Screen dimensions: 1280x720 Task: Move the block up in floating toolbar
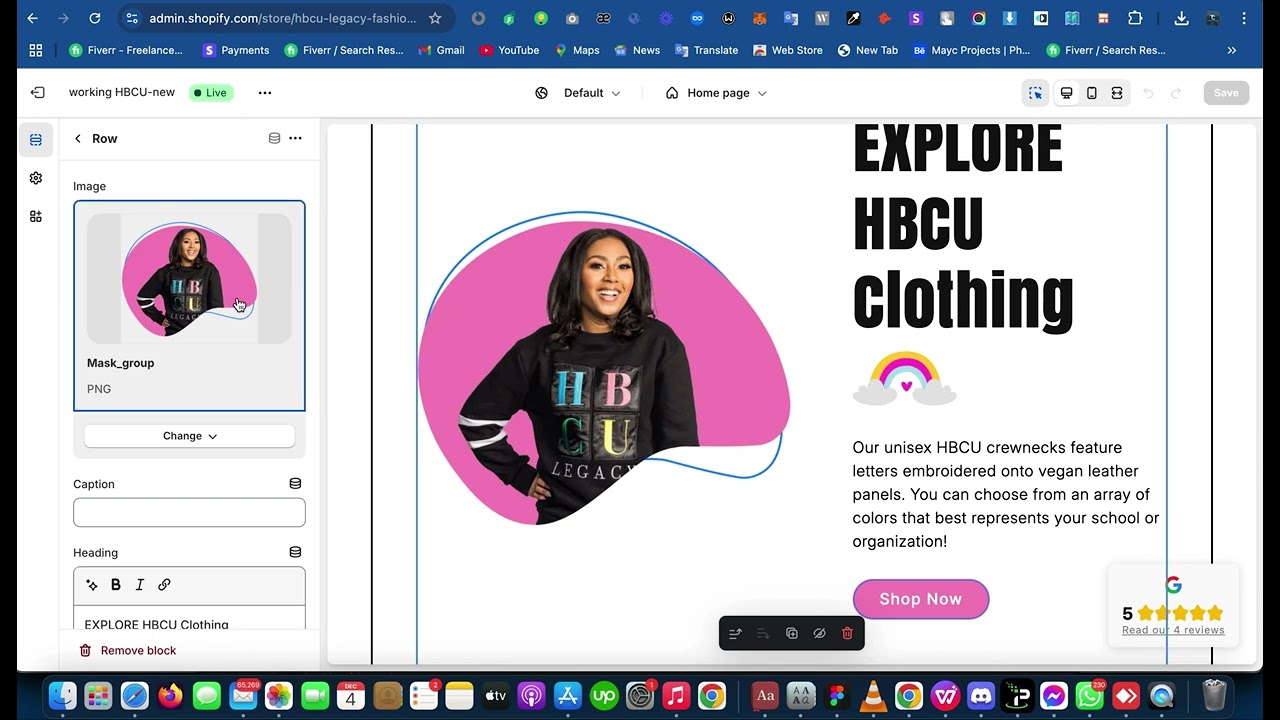[735, 633]
